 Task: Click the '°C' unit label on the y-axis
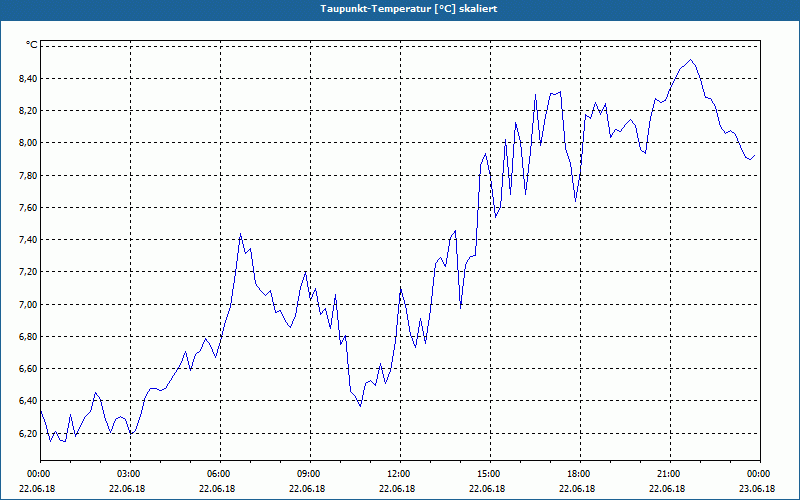click(32, 45)
